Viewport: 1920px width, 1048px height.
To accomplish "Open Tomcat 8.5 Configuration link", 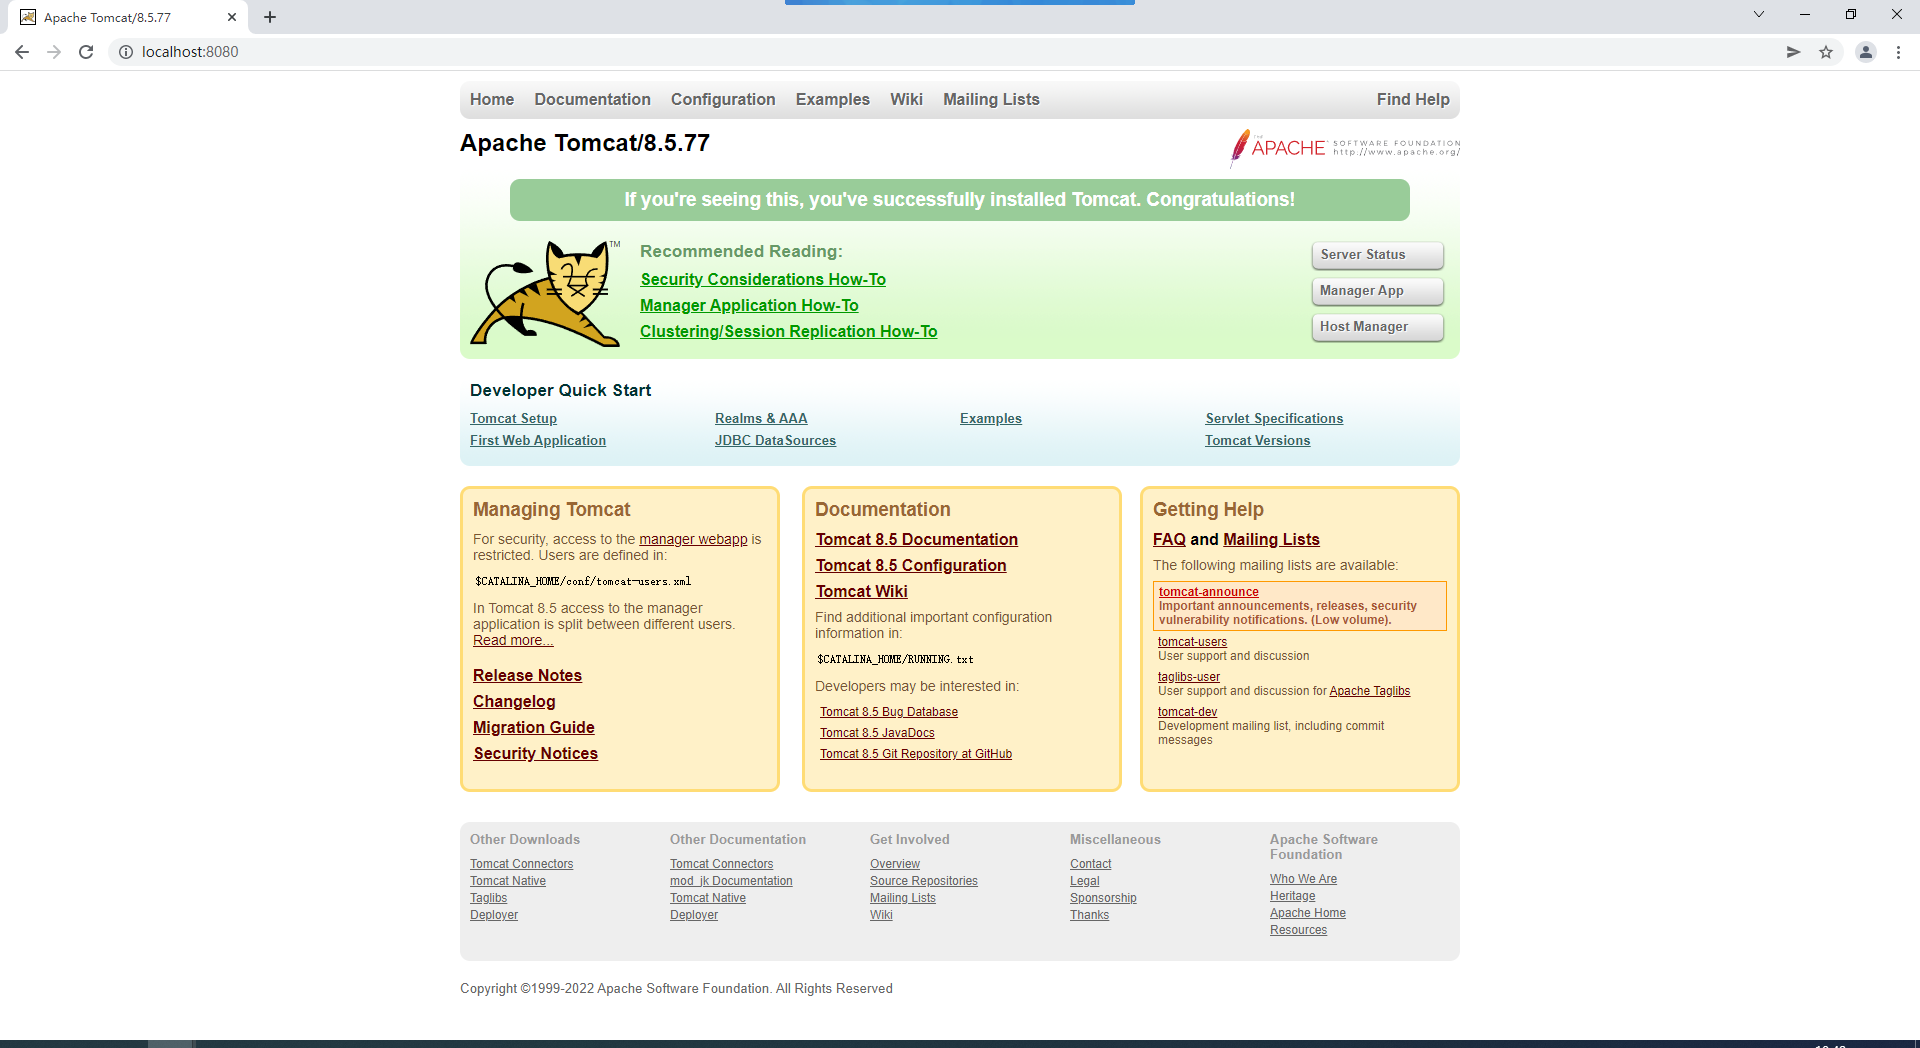I will tap(911, 566).
